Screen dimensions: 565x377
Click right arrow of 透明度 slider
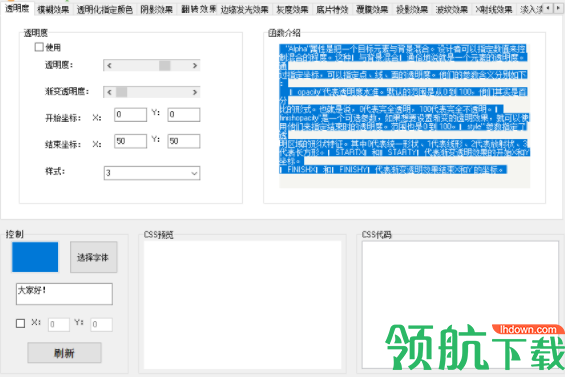click(195, 65)
